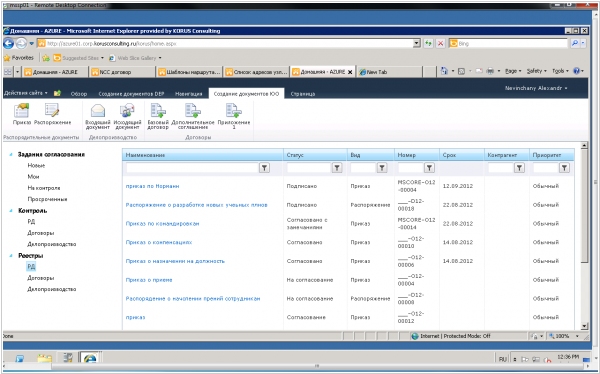Viewport: 600px width, 374px height.
Task: Click filter icon for Номер column
Action: point(429,168)
